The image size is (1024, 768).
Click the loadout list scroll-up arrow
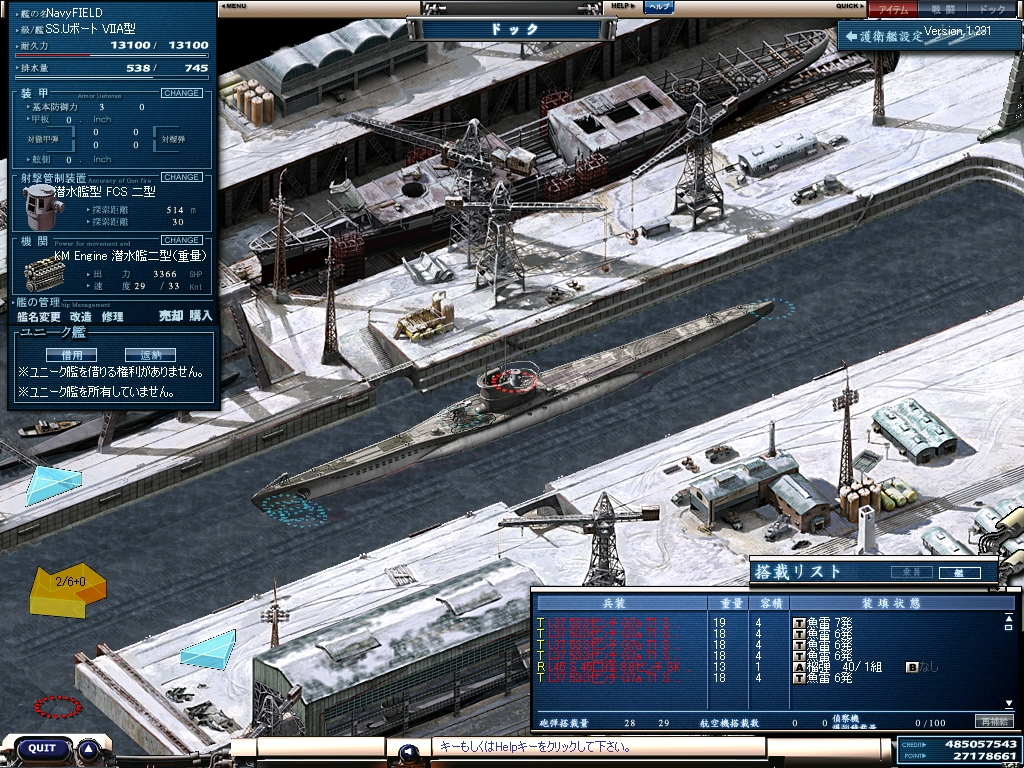[1009, 618]
